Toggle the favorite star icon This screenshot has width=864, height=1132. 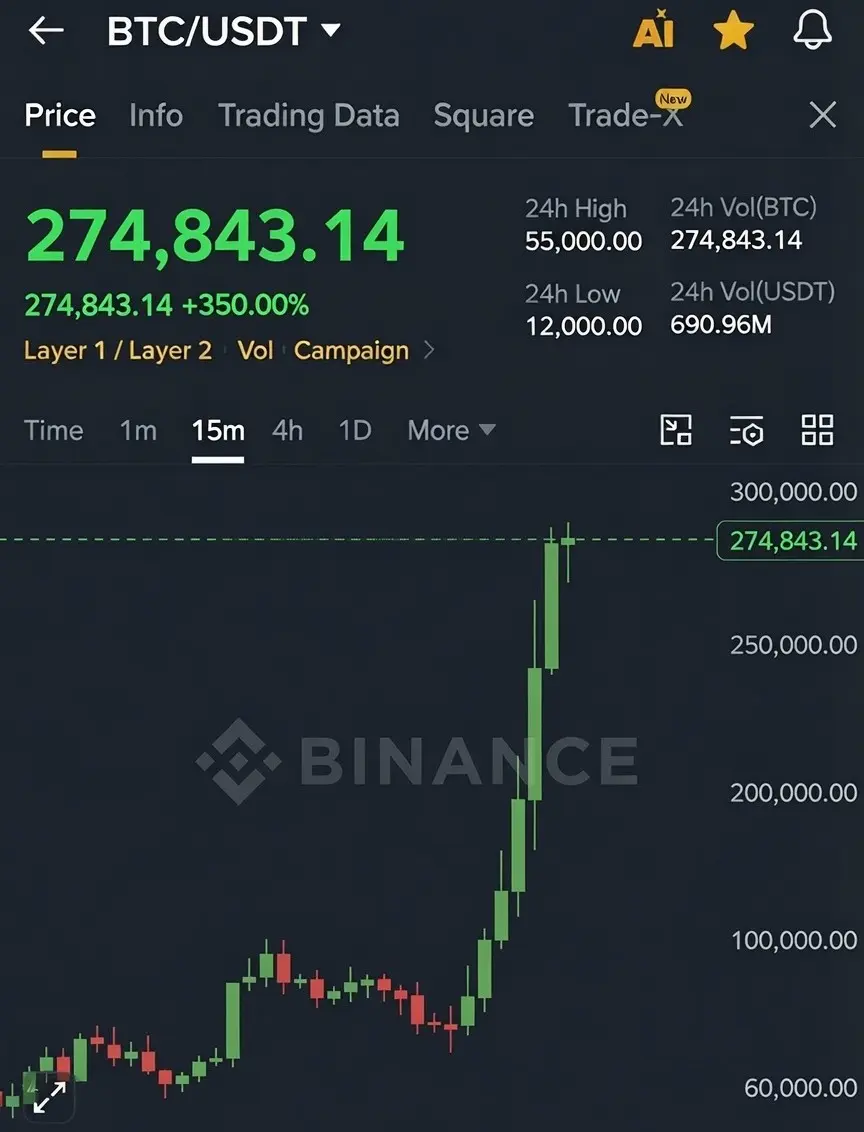click(x=733, y=32)
